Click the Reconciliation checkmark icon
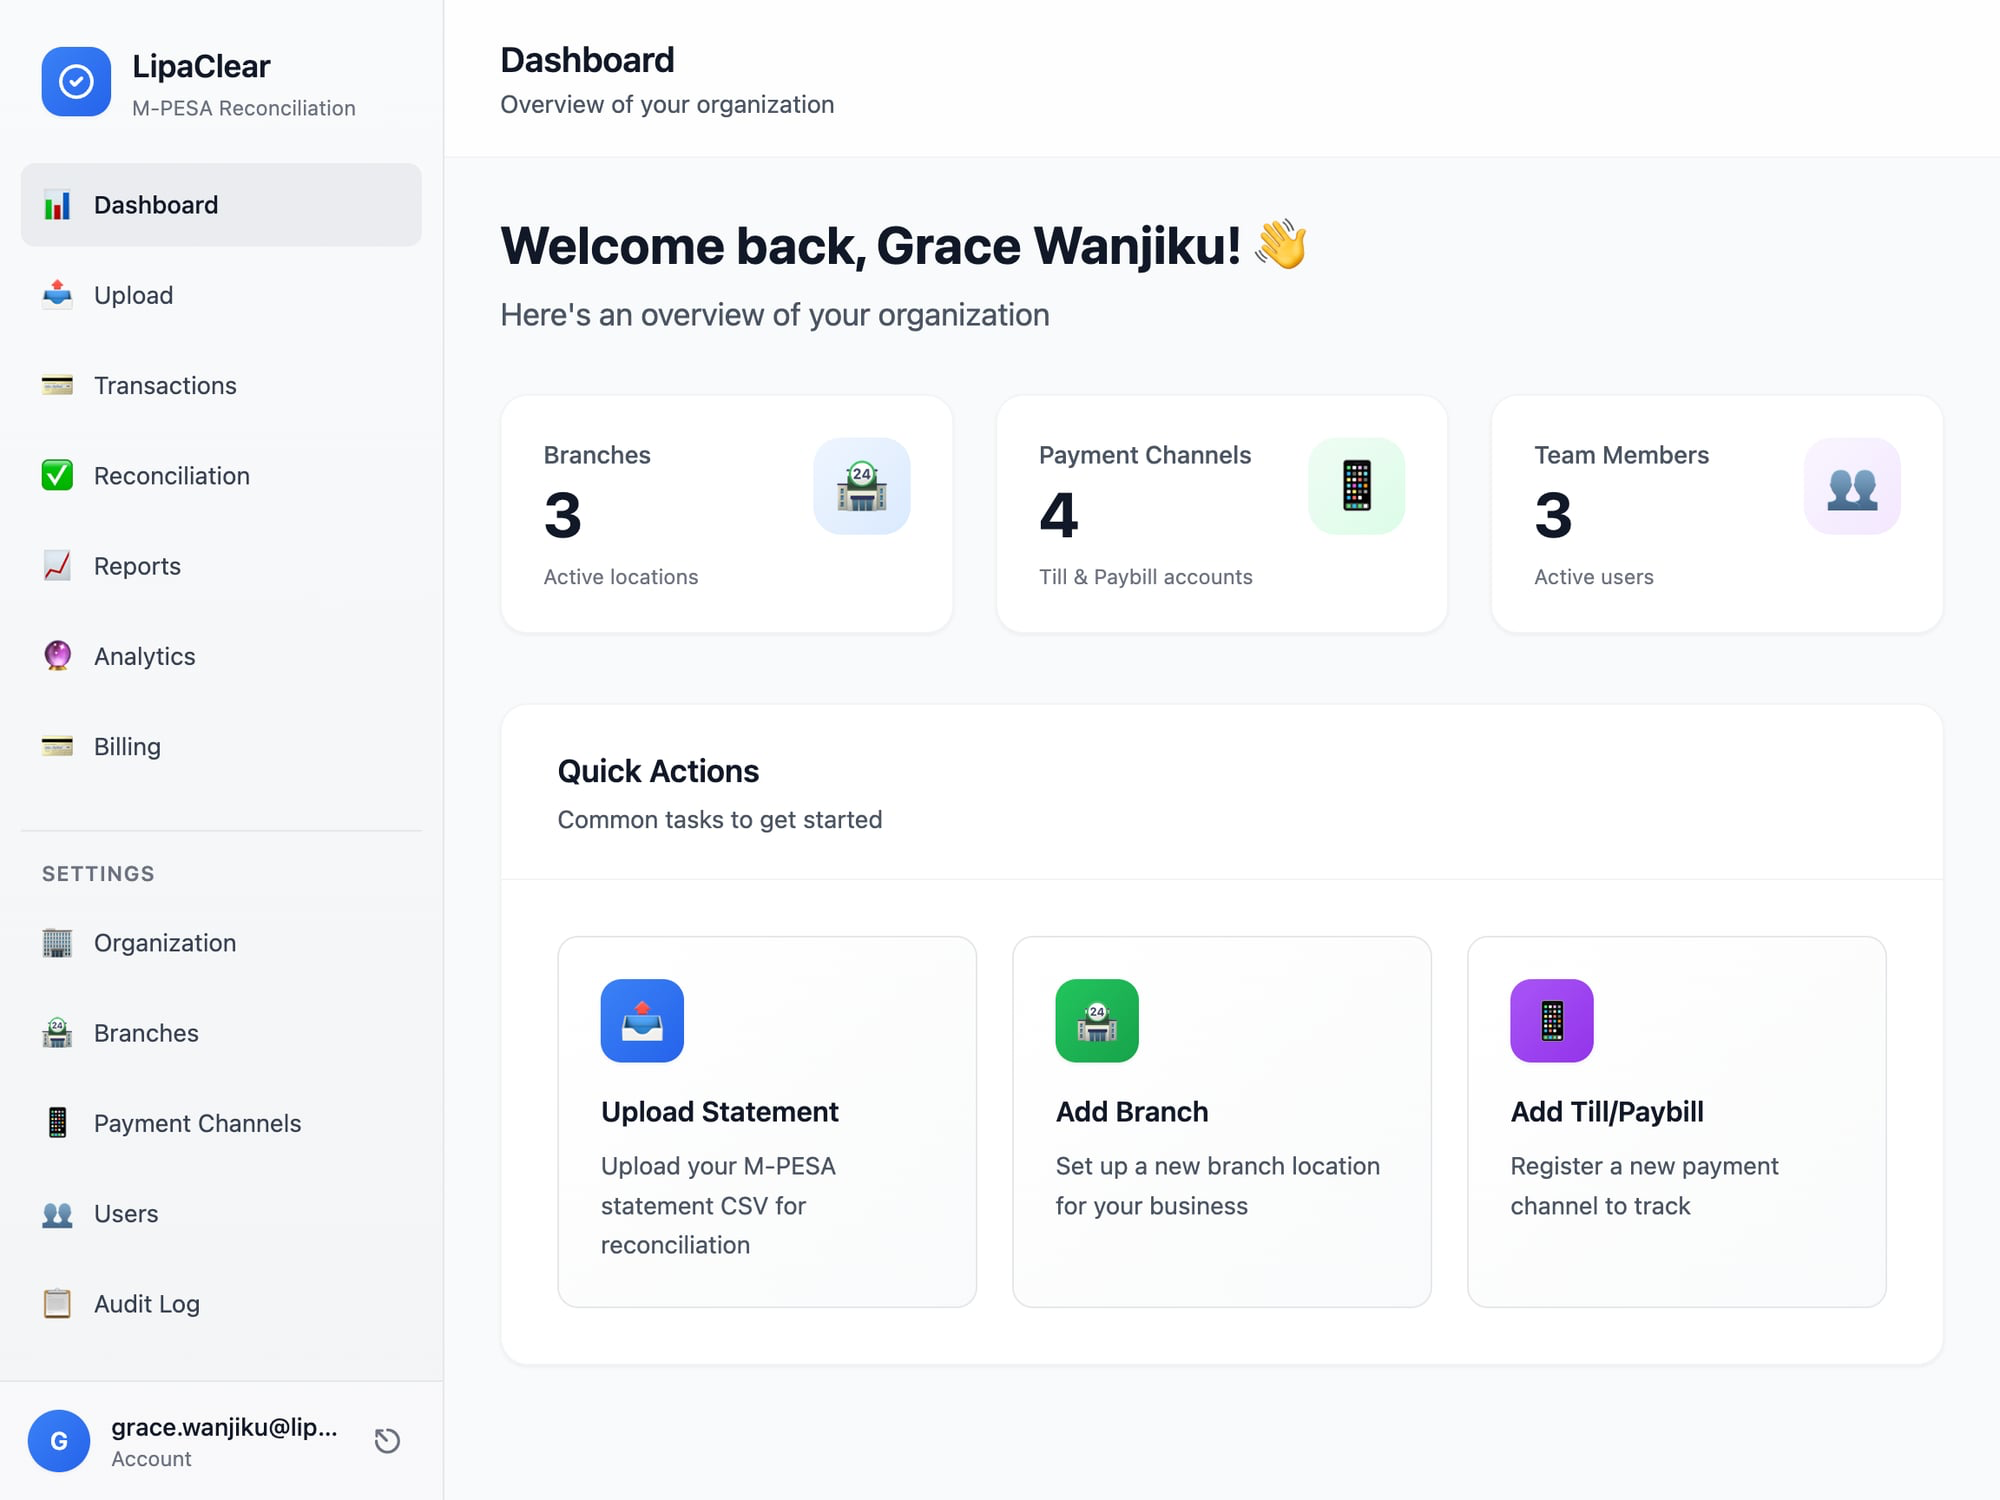 click(x=57, y=476)
